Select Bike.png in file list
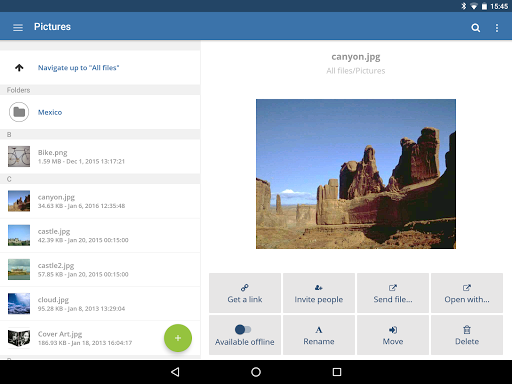Image resolution: width=512 pixels, height=384 pixels. [x=100, y=156]
